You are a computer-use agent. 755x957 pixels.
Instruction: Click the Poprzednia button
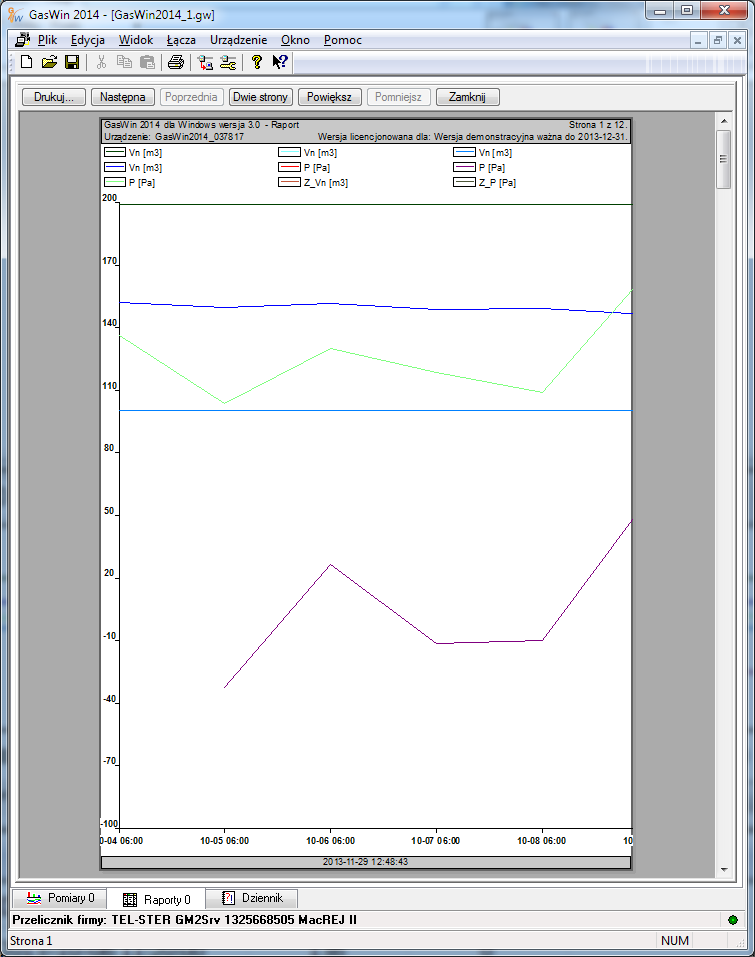(191, 97)
